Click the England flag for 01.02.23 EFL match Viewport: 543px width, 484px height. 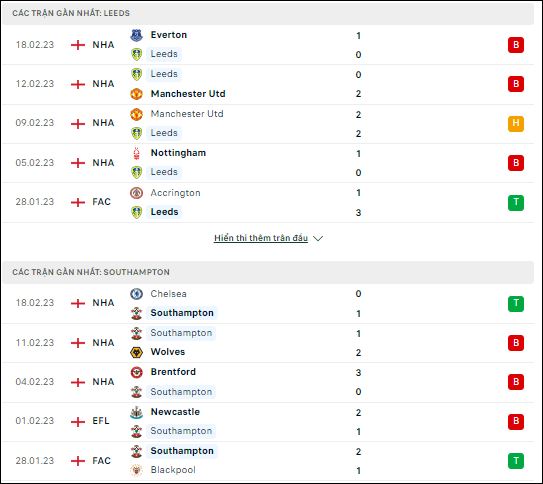pos(78,422)
